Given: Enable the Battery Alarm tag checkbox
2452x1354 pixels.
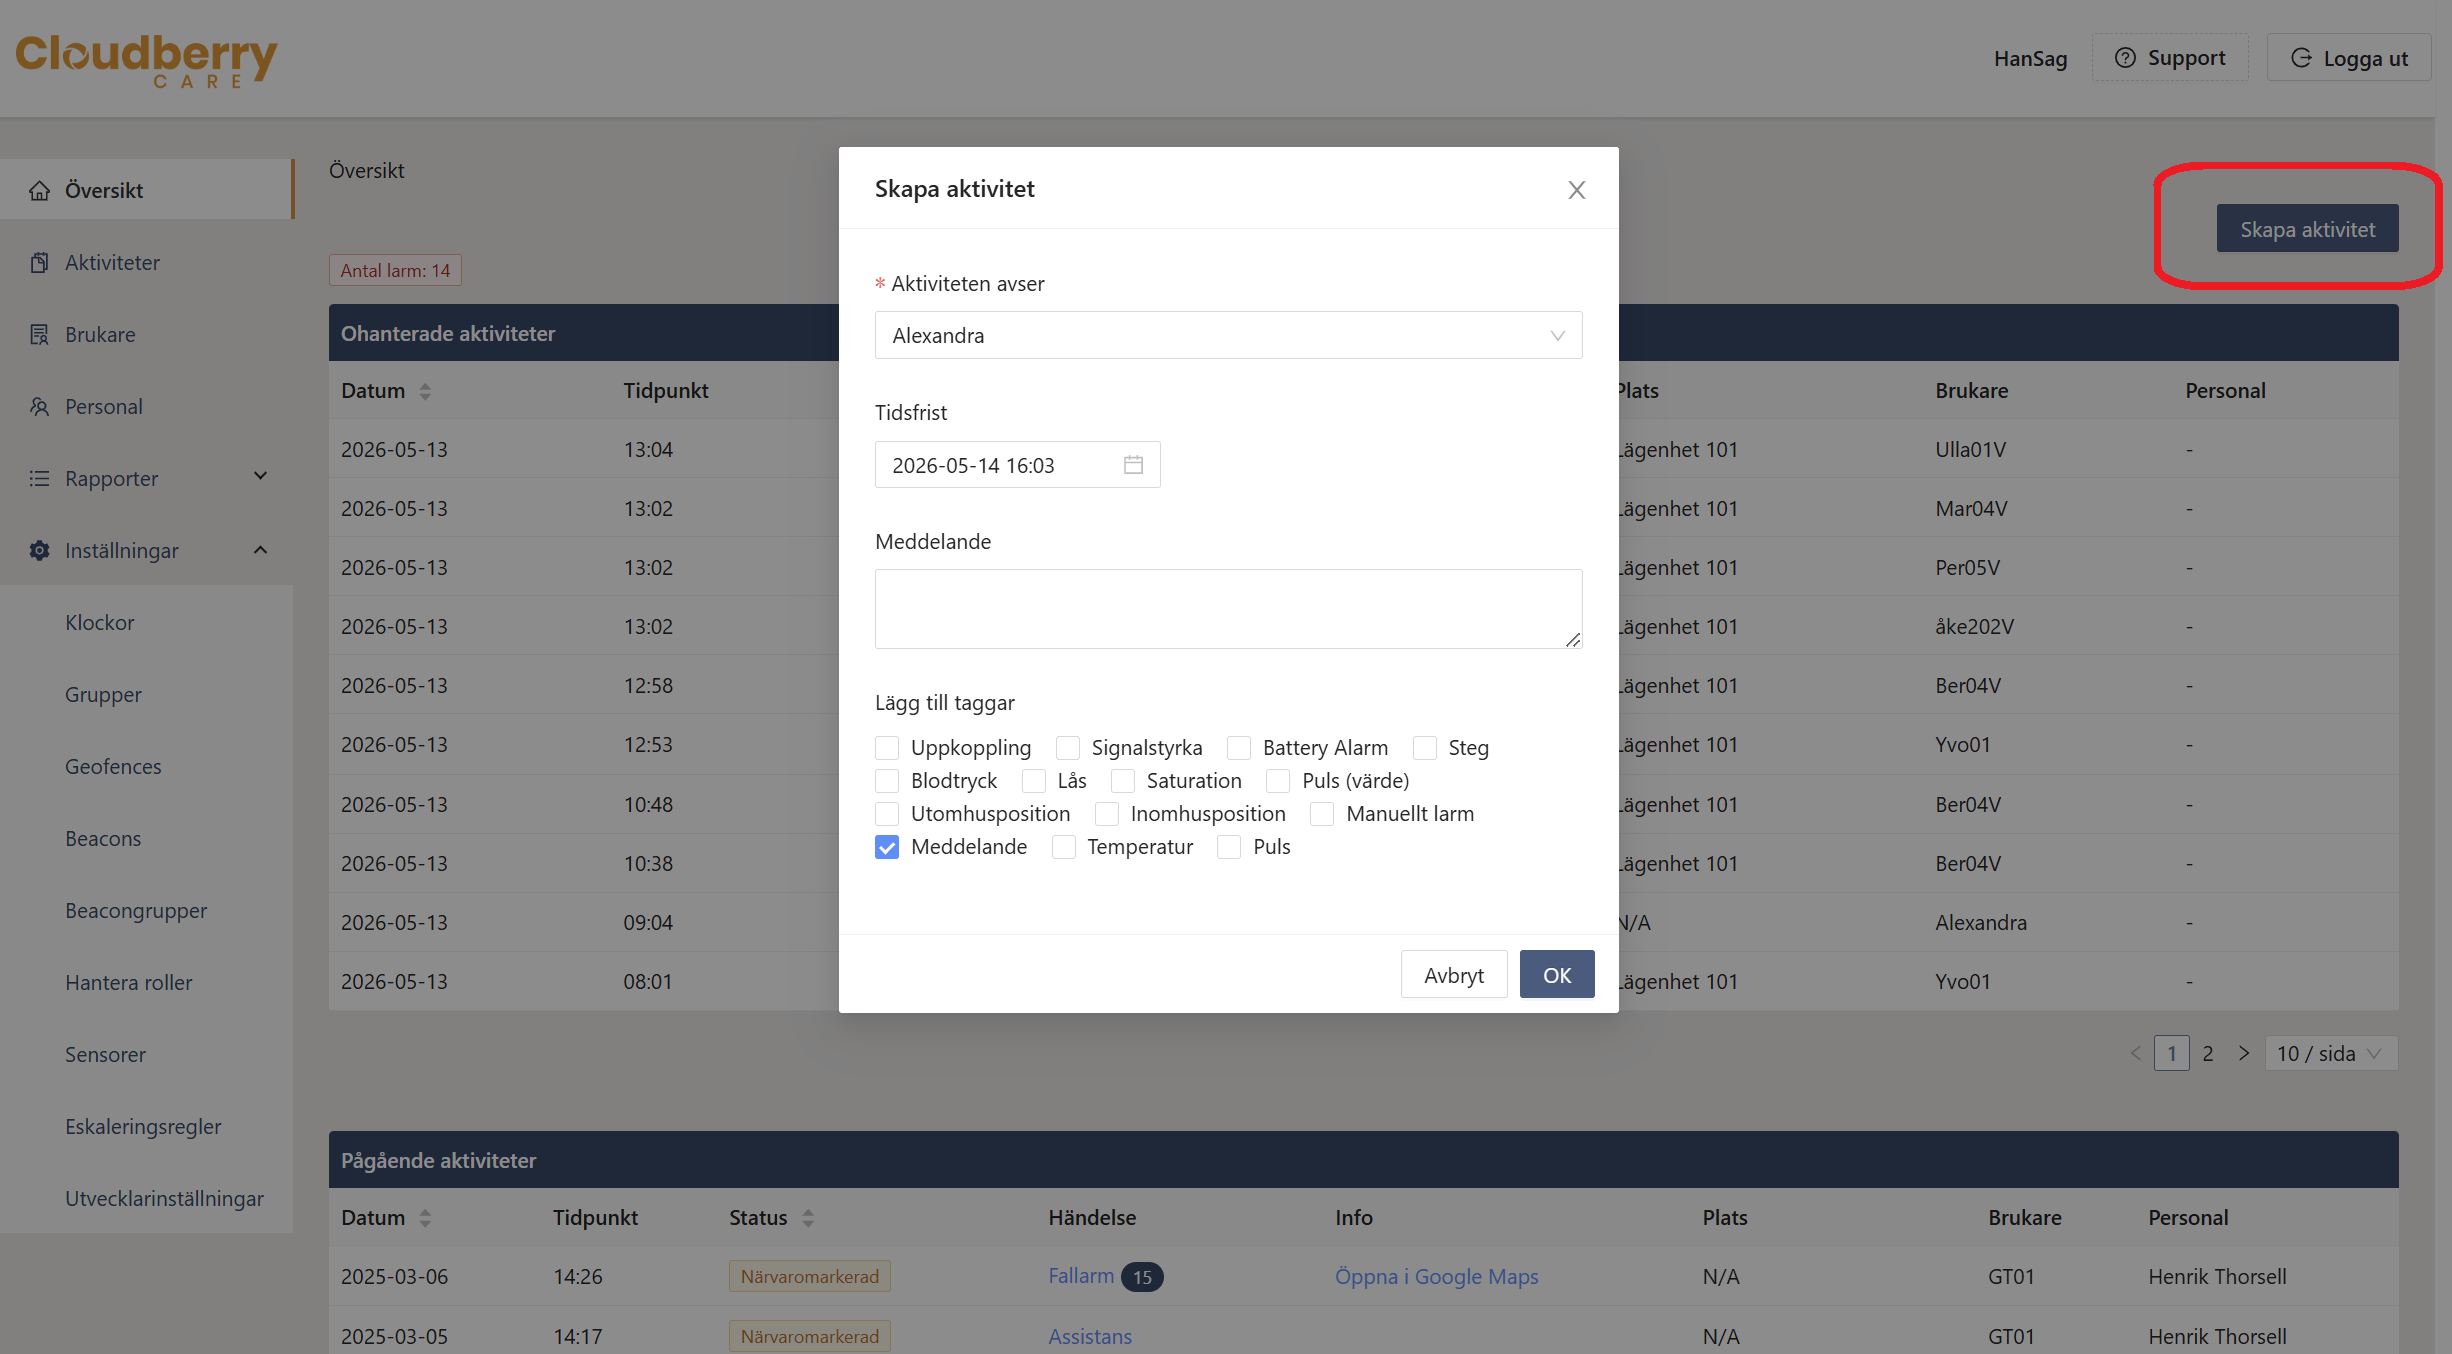Looking at the screenshot, I should tap(1239, 748).
